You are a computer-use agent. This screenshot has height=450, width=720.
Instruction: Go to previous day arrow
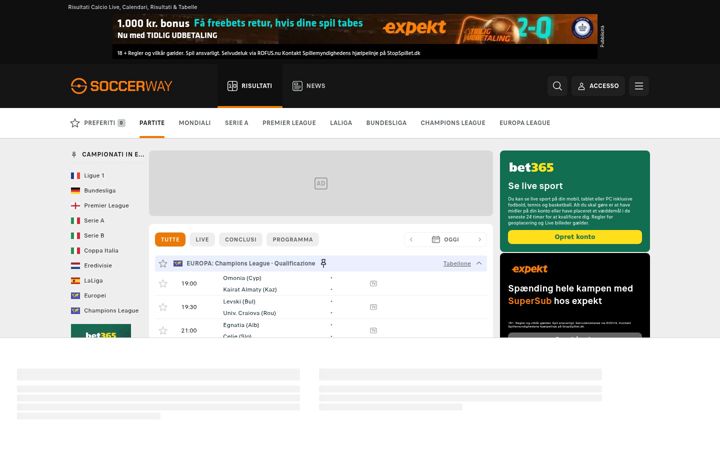[411, 239]
